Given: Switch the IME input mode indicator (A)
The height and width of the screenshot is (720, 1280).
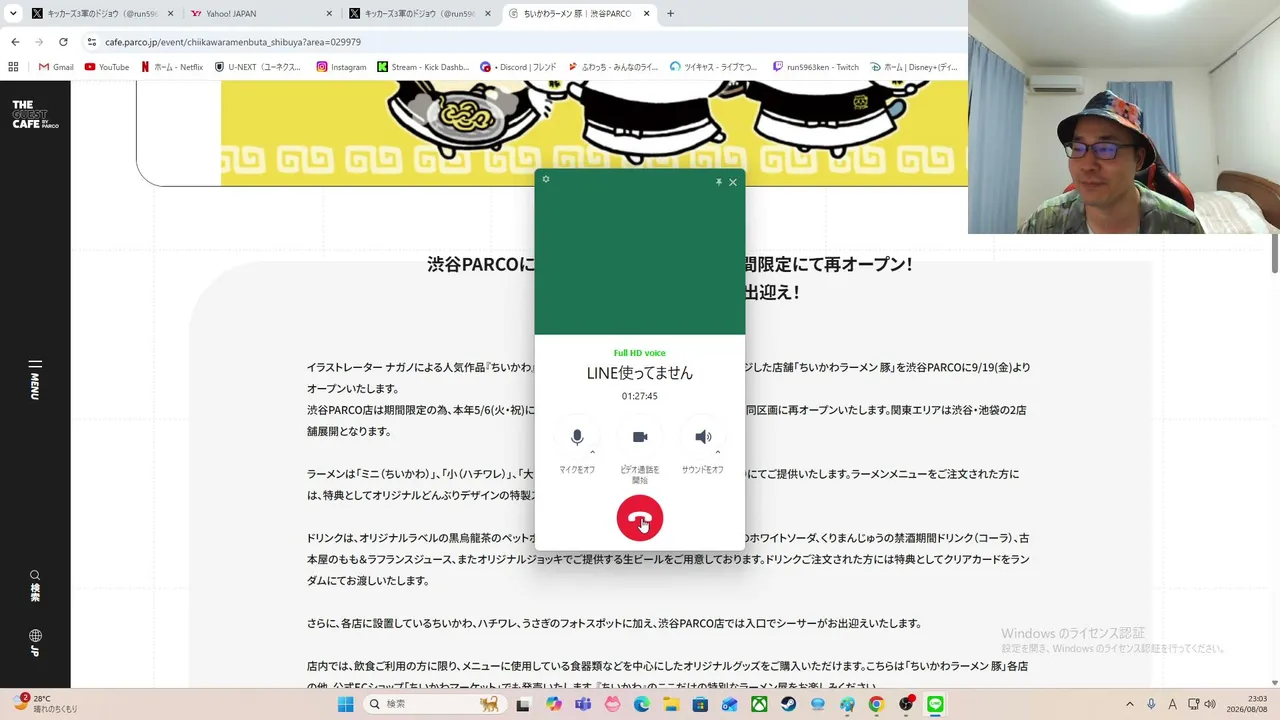Looking at the screenshot, I should [x=1173, y=704].
